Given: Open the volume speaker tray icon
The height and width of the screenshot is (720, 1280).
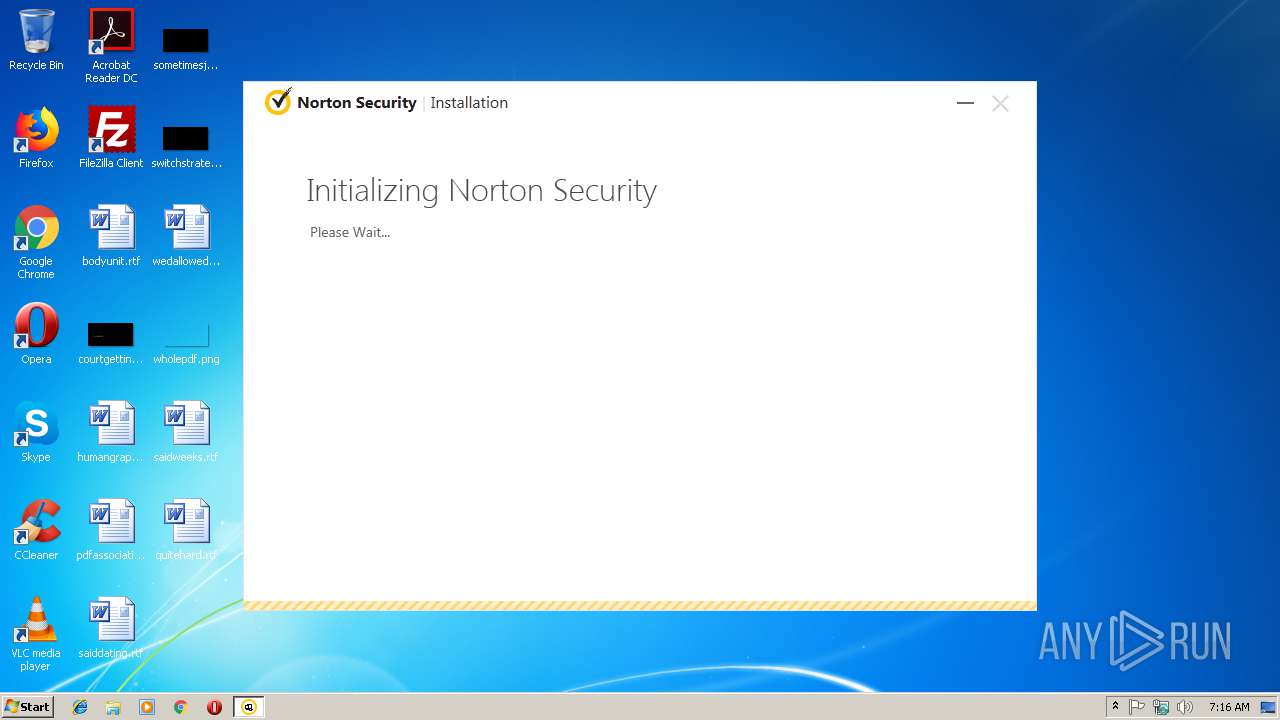Looking at the screenshot, I should [1185, 707].
